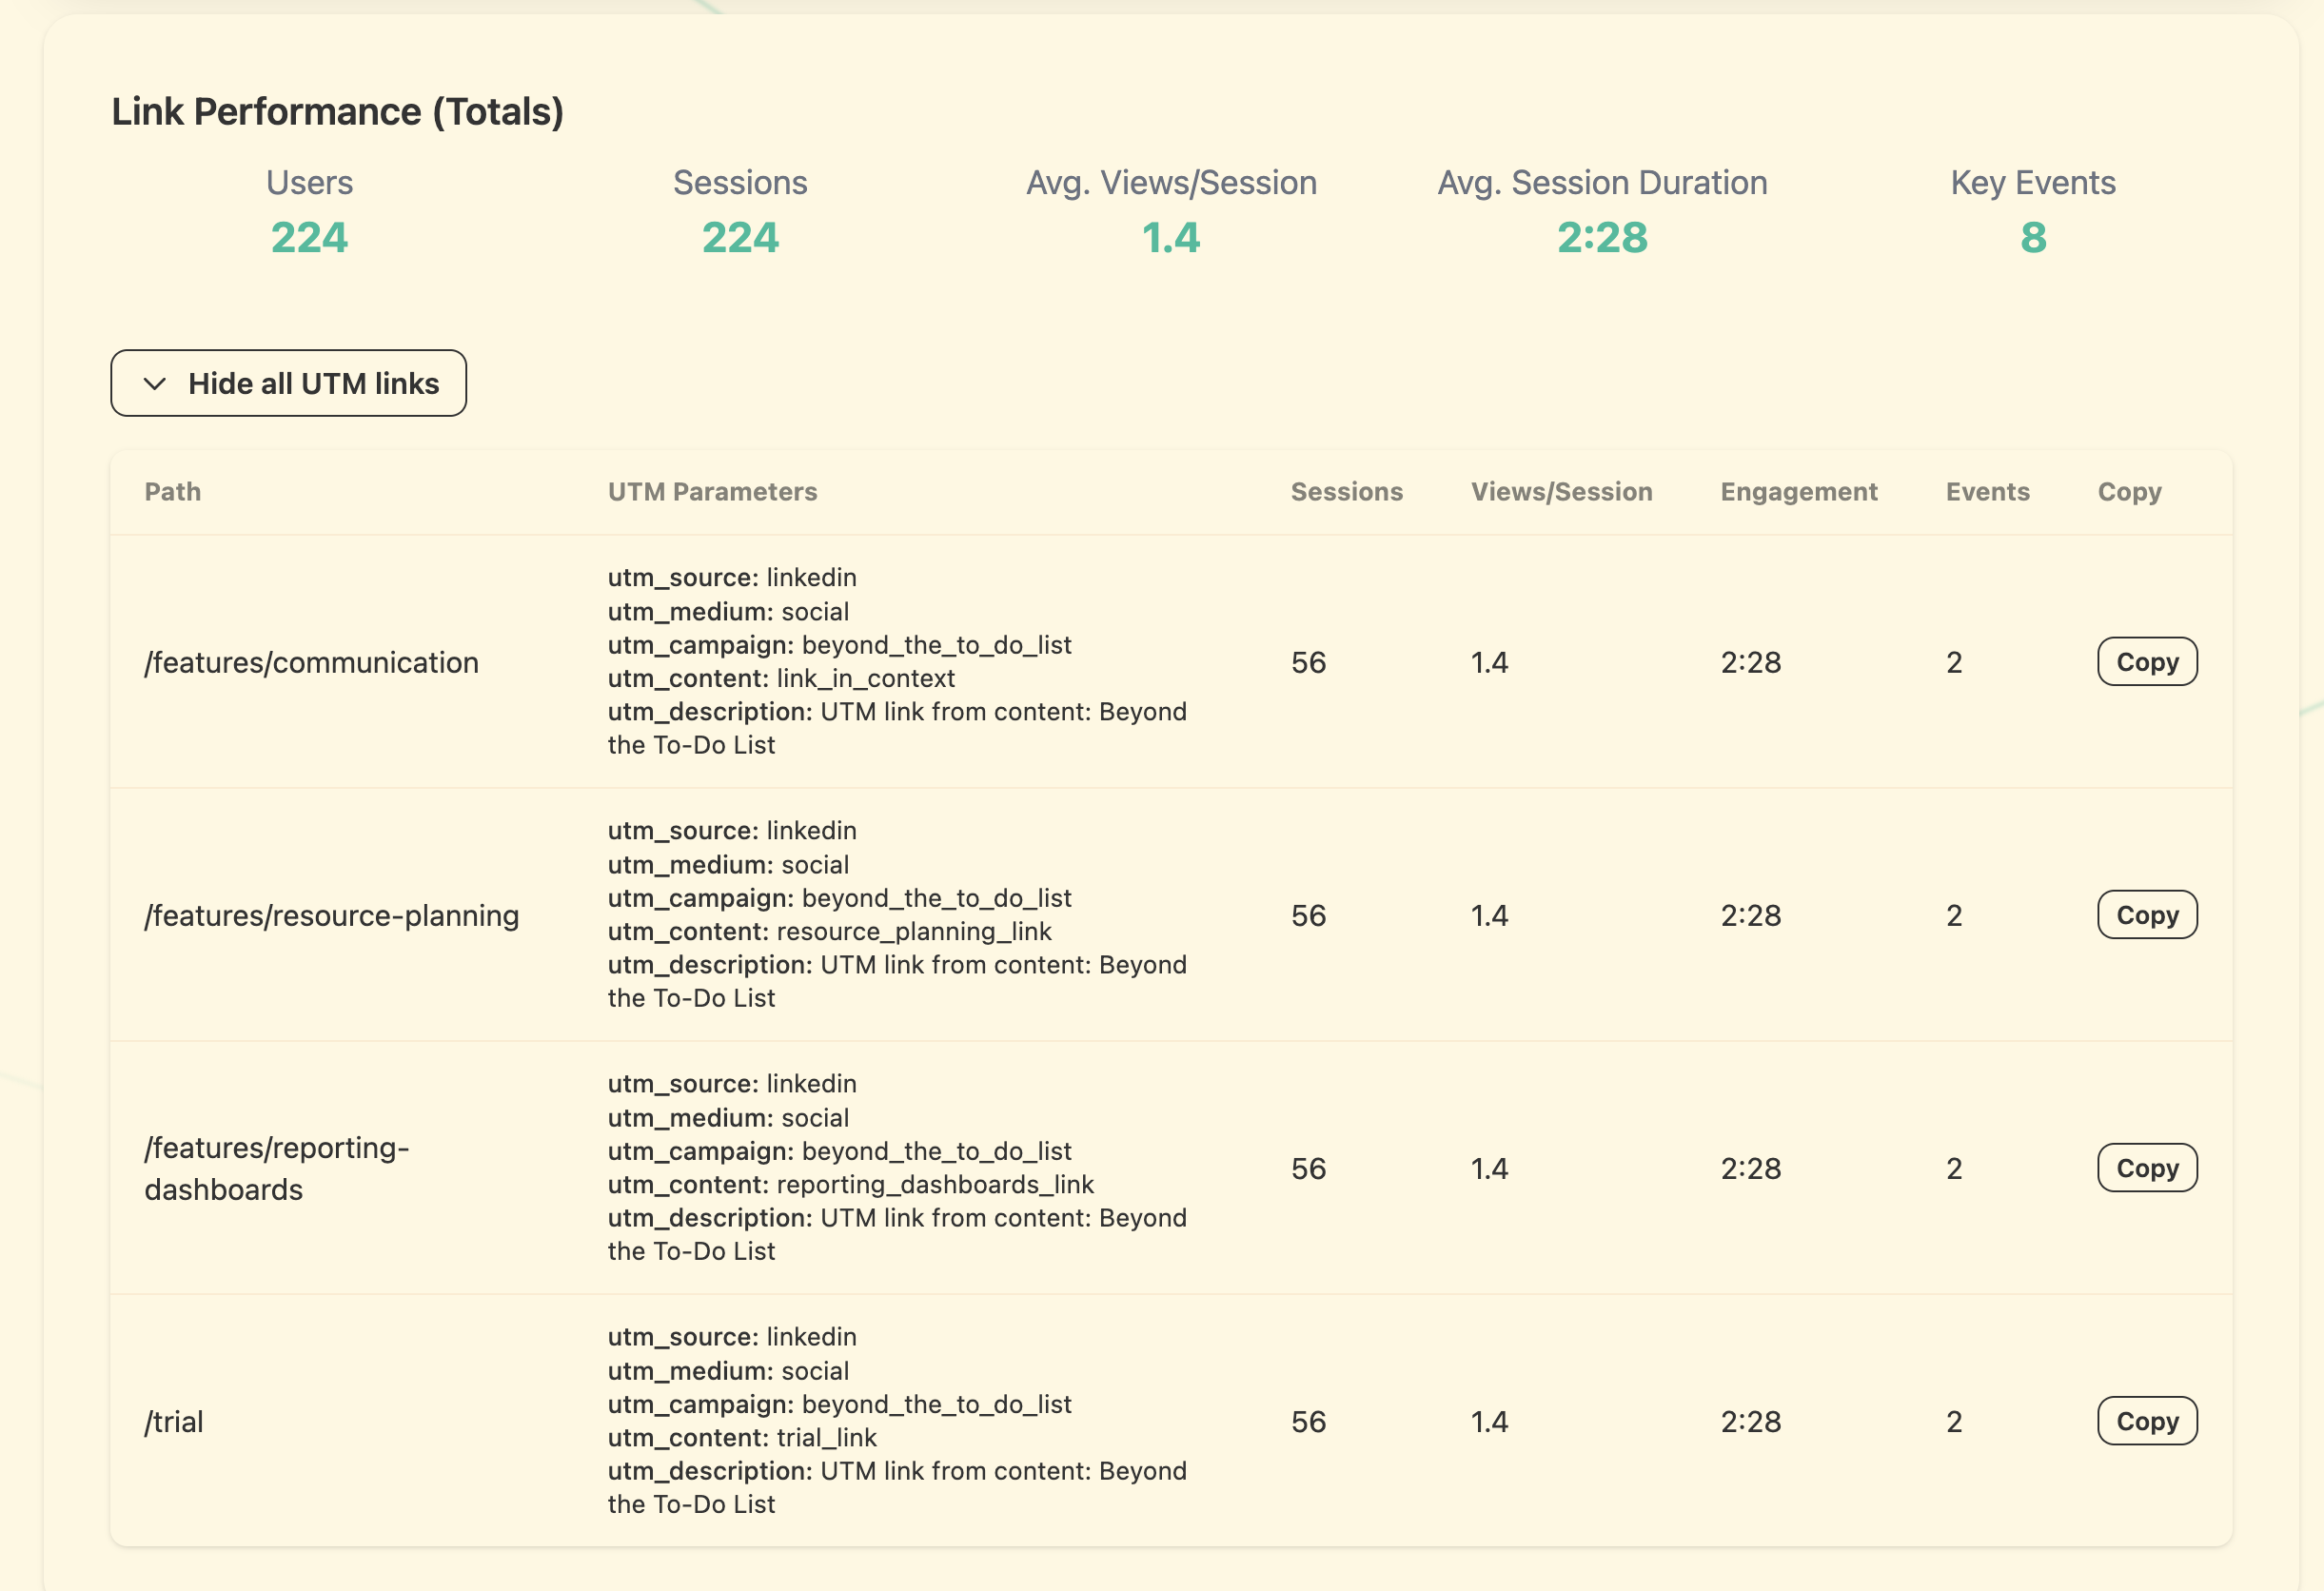Click engagement 2:28 in /features/communication row
This screenshot has height=1591, width=2324.
[1750, 662]
